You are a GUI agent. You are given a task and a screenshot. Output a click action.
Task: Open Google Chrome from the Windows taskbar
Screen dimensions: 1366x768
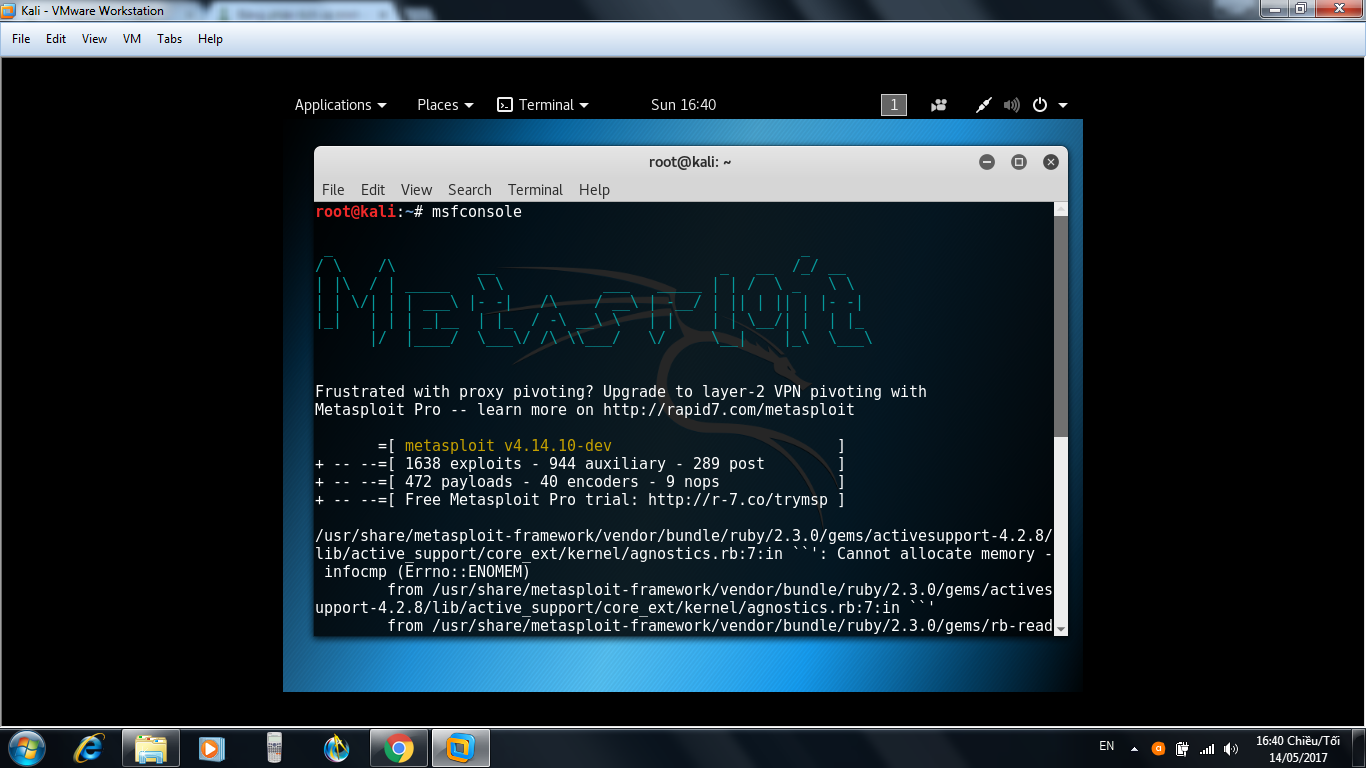coord(398,747)
